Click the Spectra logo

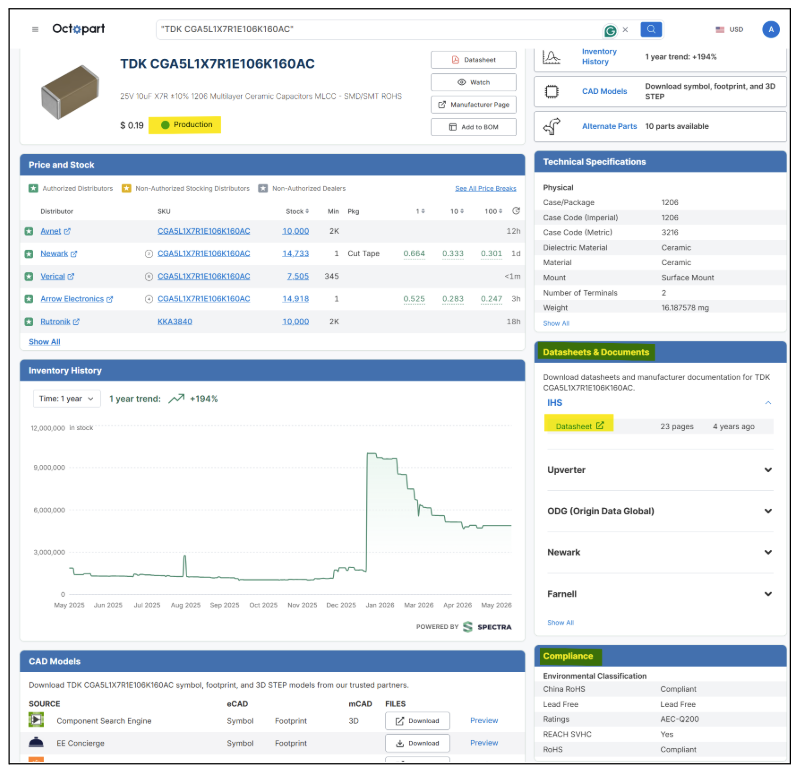[x=487, y=627]
